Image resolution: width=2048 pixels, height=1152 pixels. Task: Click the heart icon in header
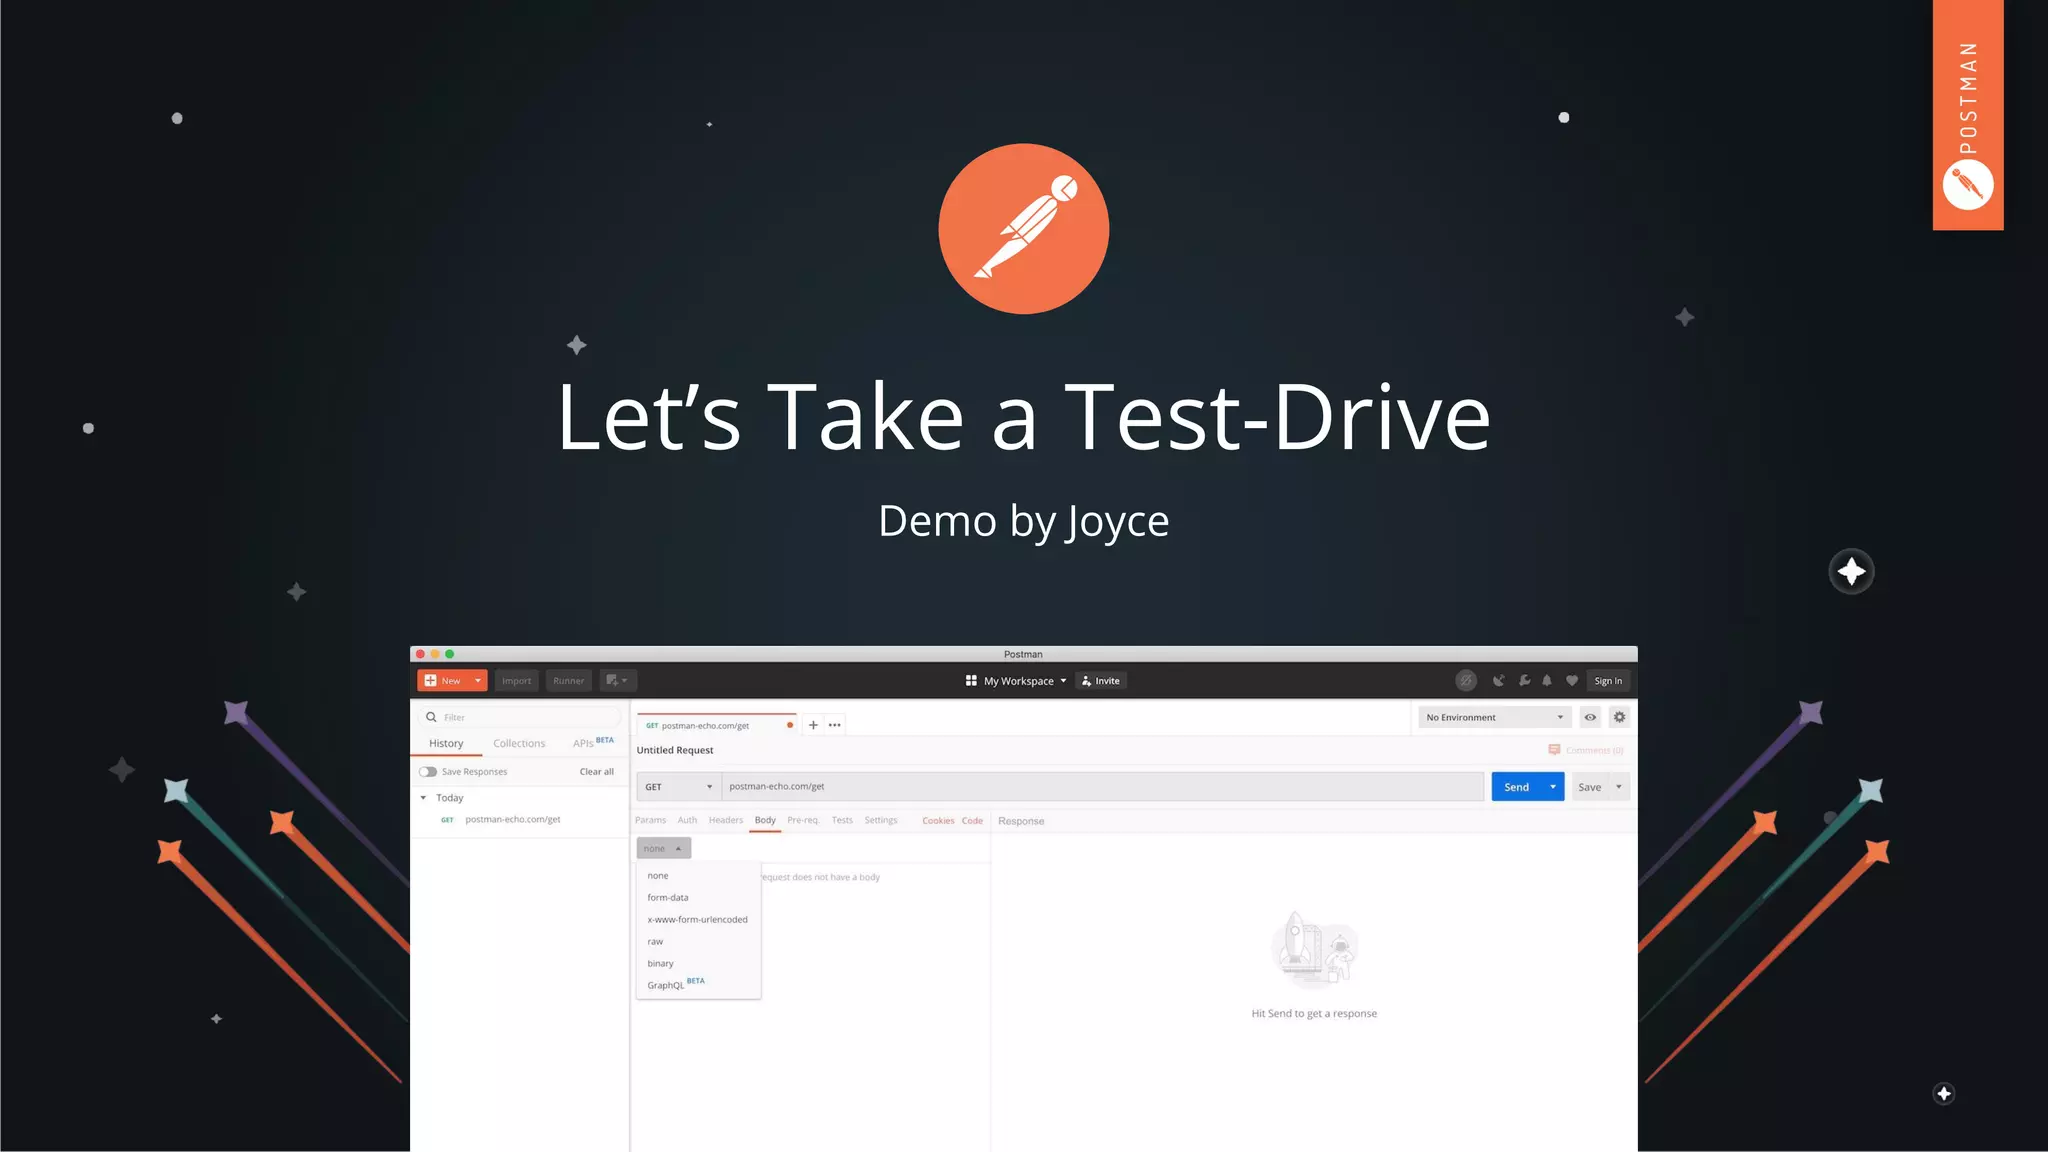click(x=1572, y=681)
